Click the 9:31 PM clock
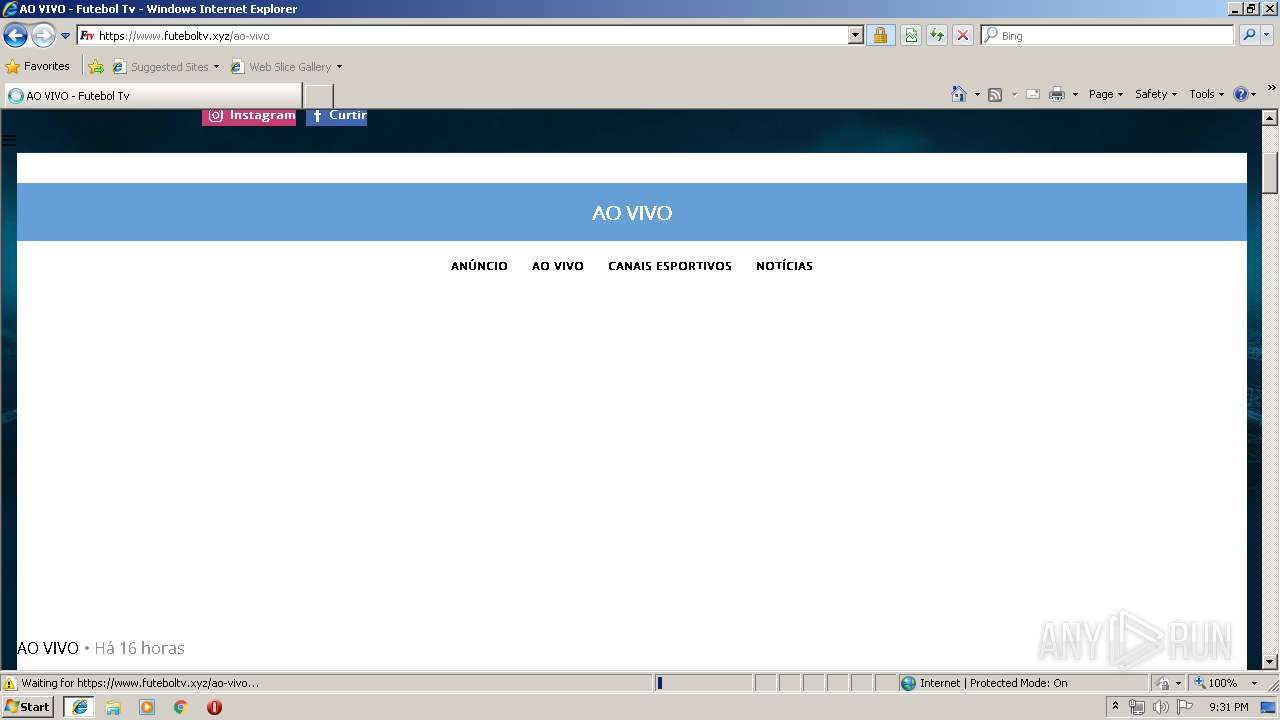Screen dimensions: 1280x720 pos(1228,707)
